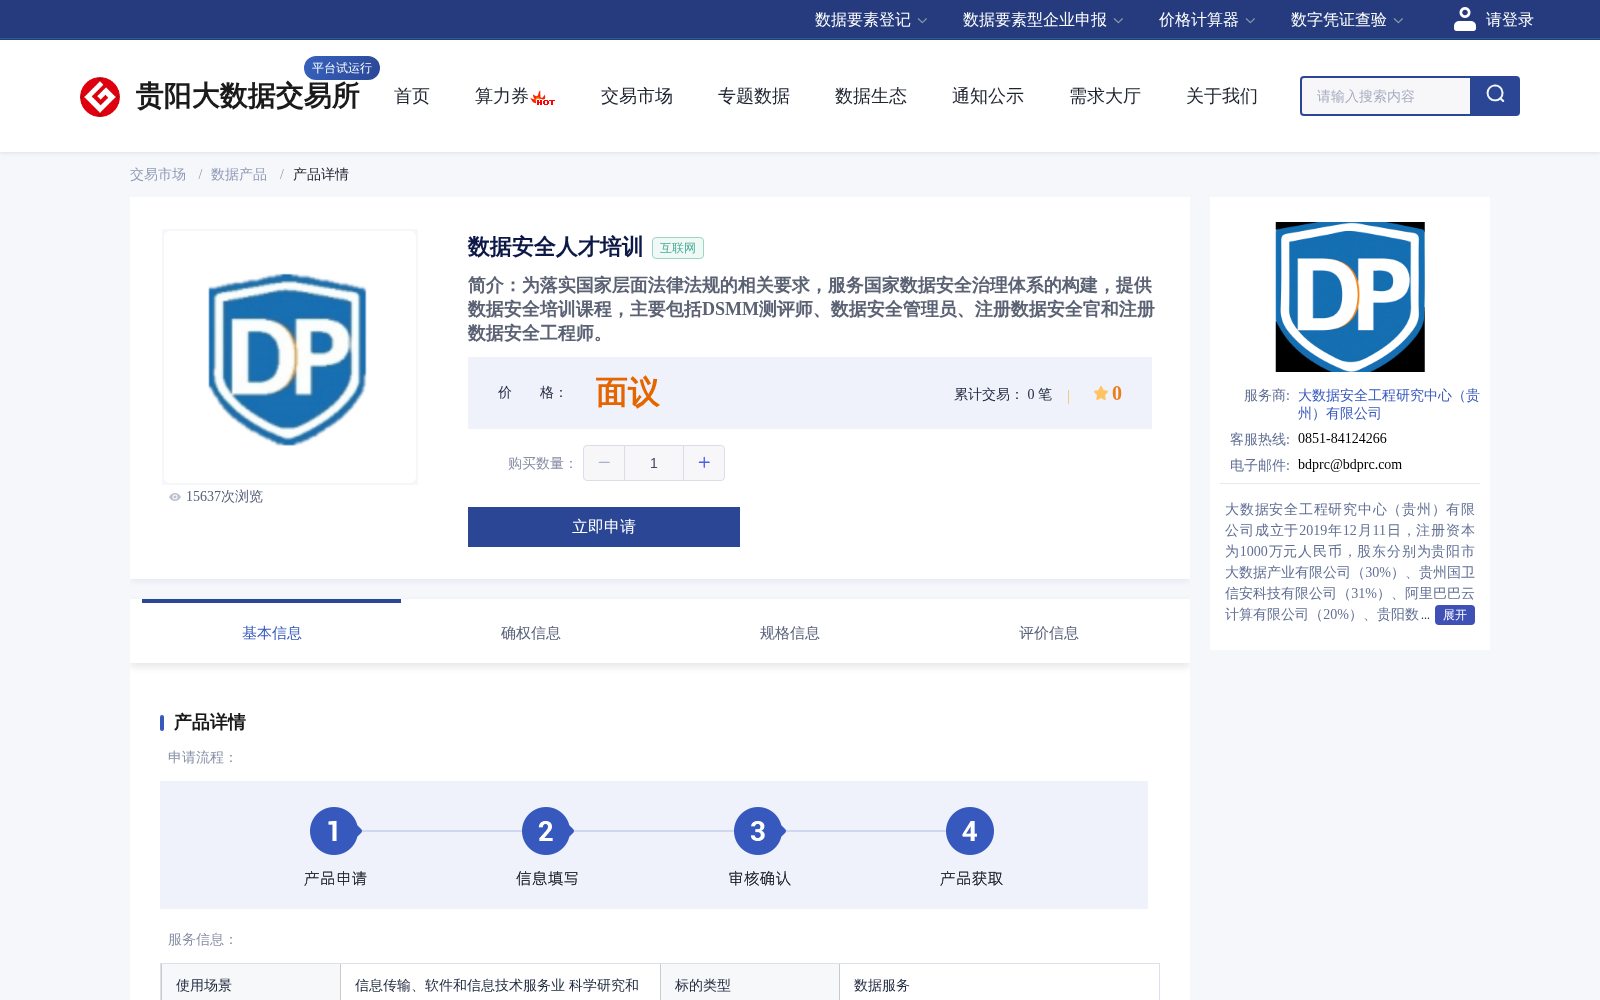Click the user avatar login icon
Screen dimensions: 1600x1000
click(x=1464, y=19)
